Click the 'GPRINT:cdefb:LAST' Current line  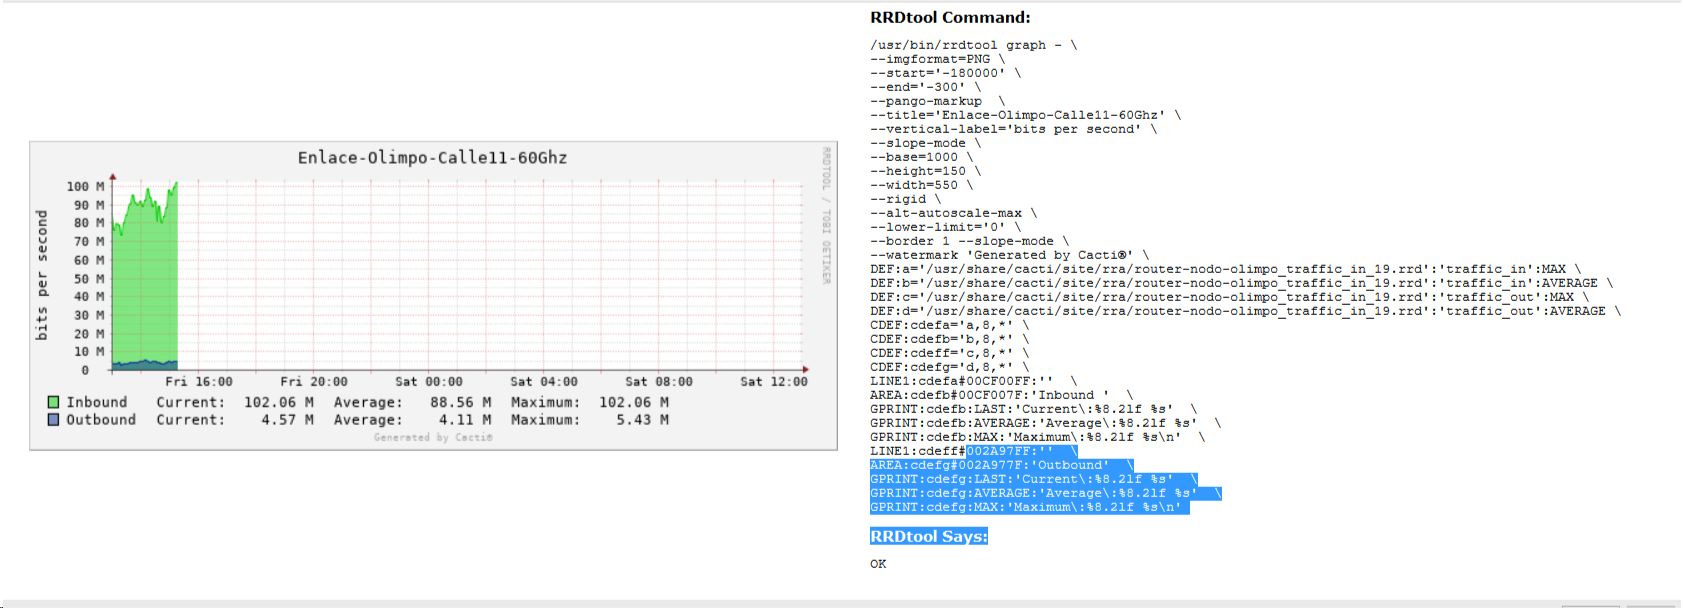pyautogui.click(x=1034, y=409)
